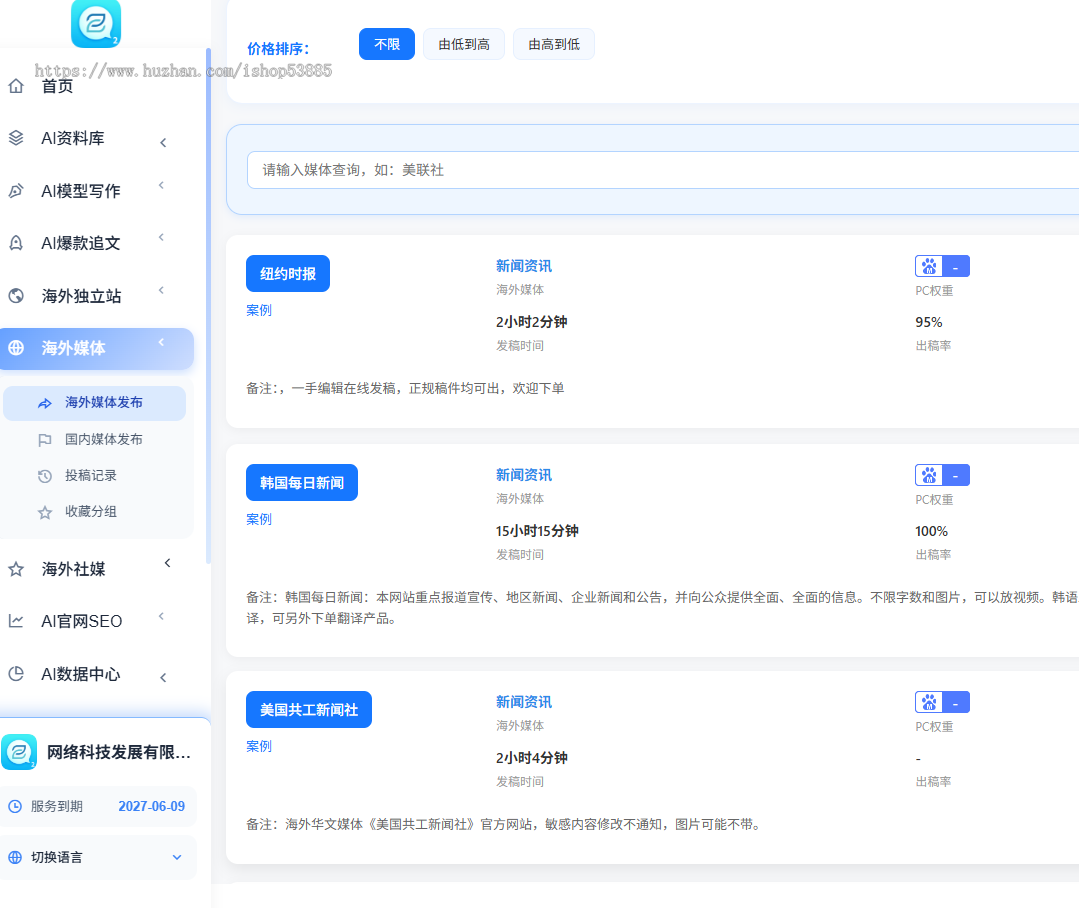Screen dimensions: 1079x908
Task: Click the 95% publish rate value
Action: coord(928,322)
